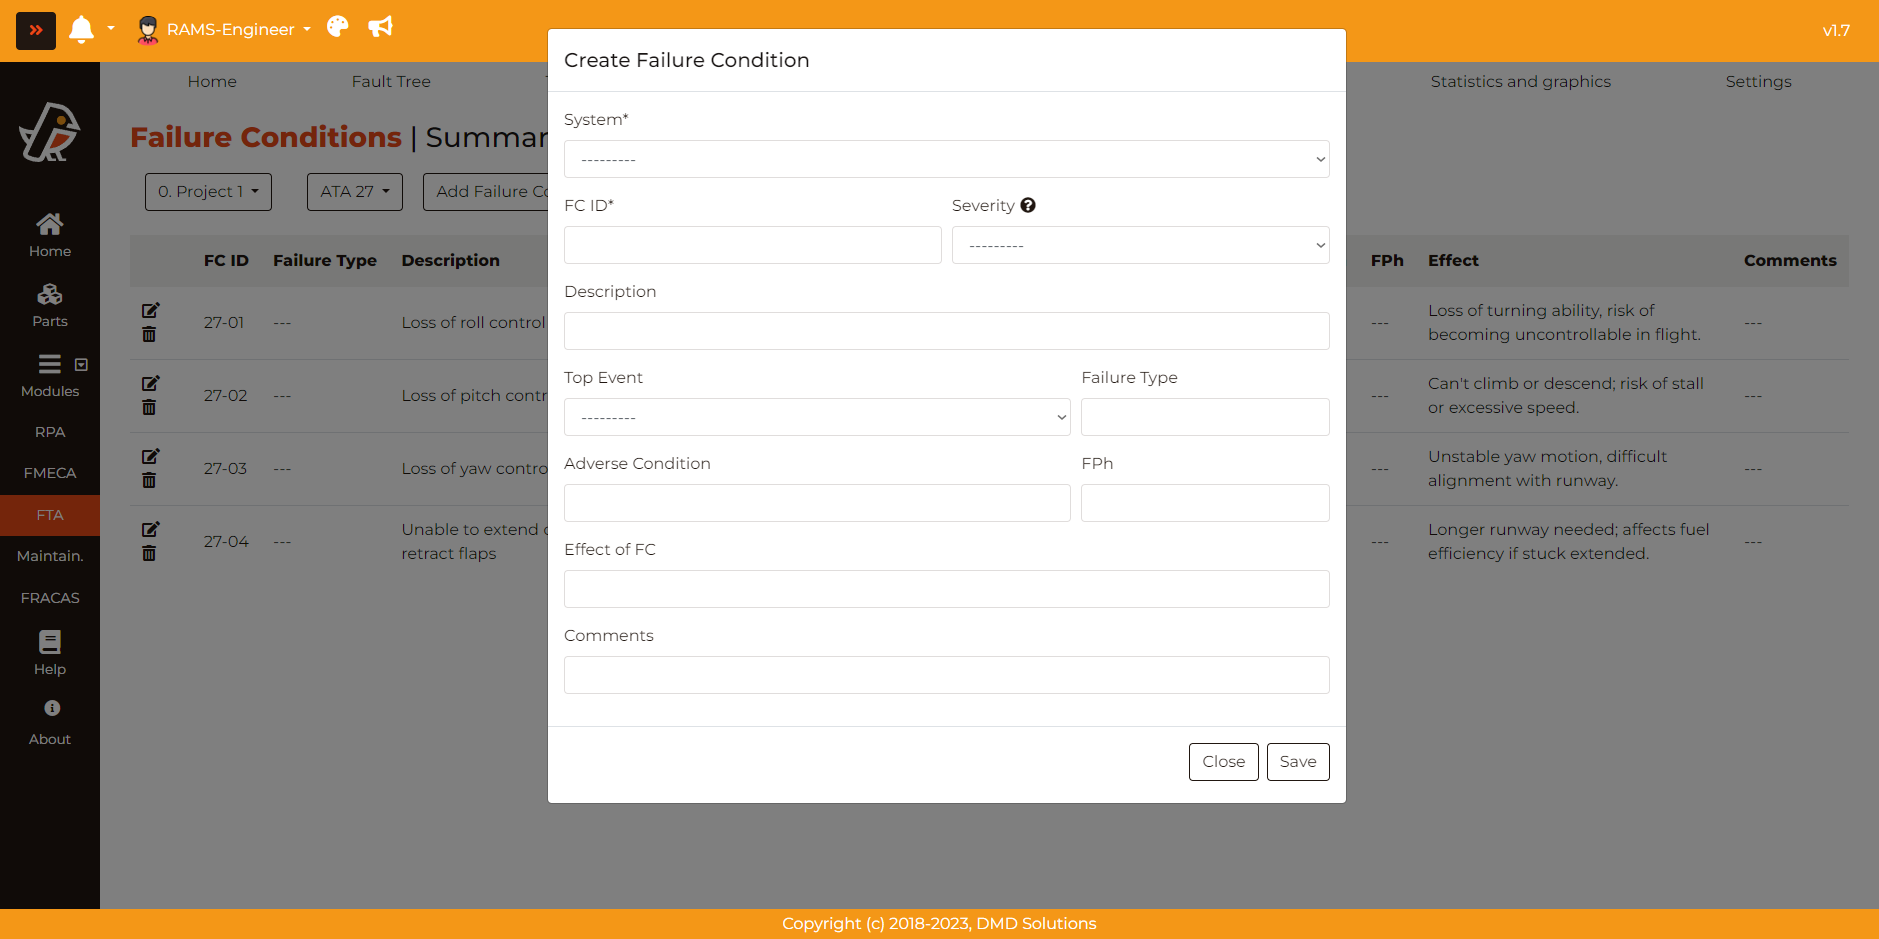Click into the FC ID input field

[752, 245]
